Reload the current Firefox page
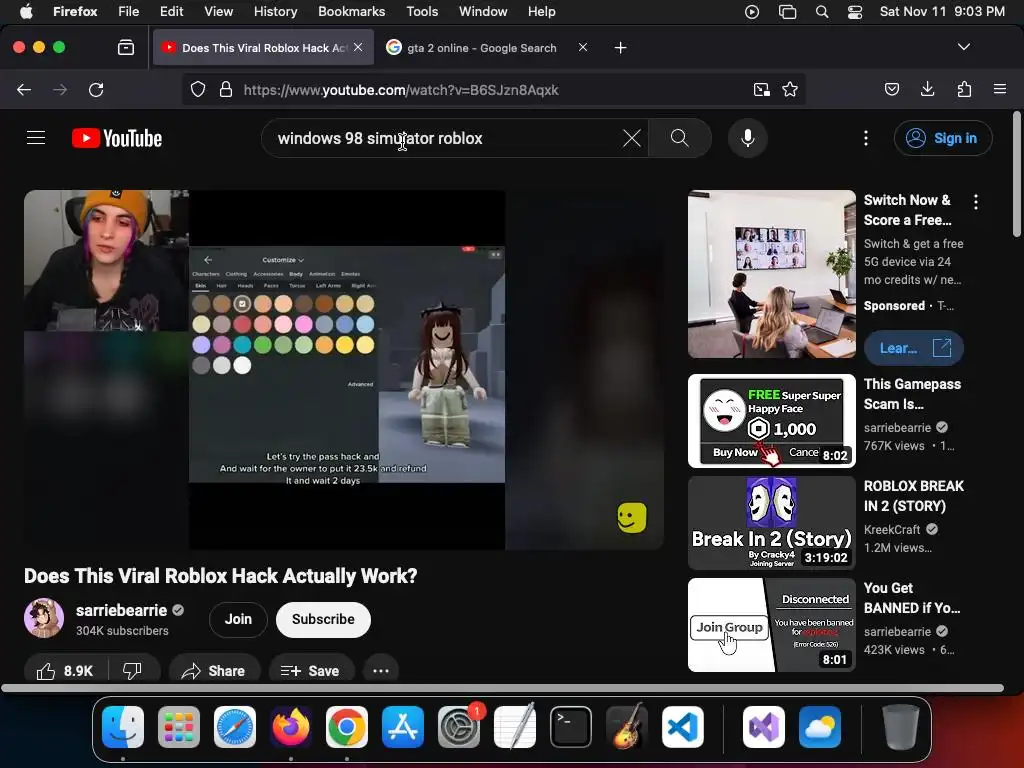Viewport: 1024px width, 768px height. [x=96, y=89]
